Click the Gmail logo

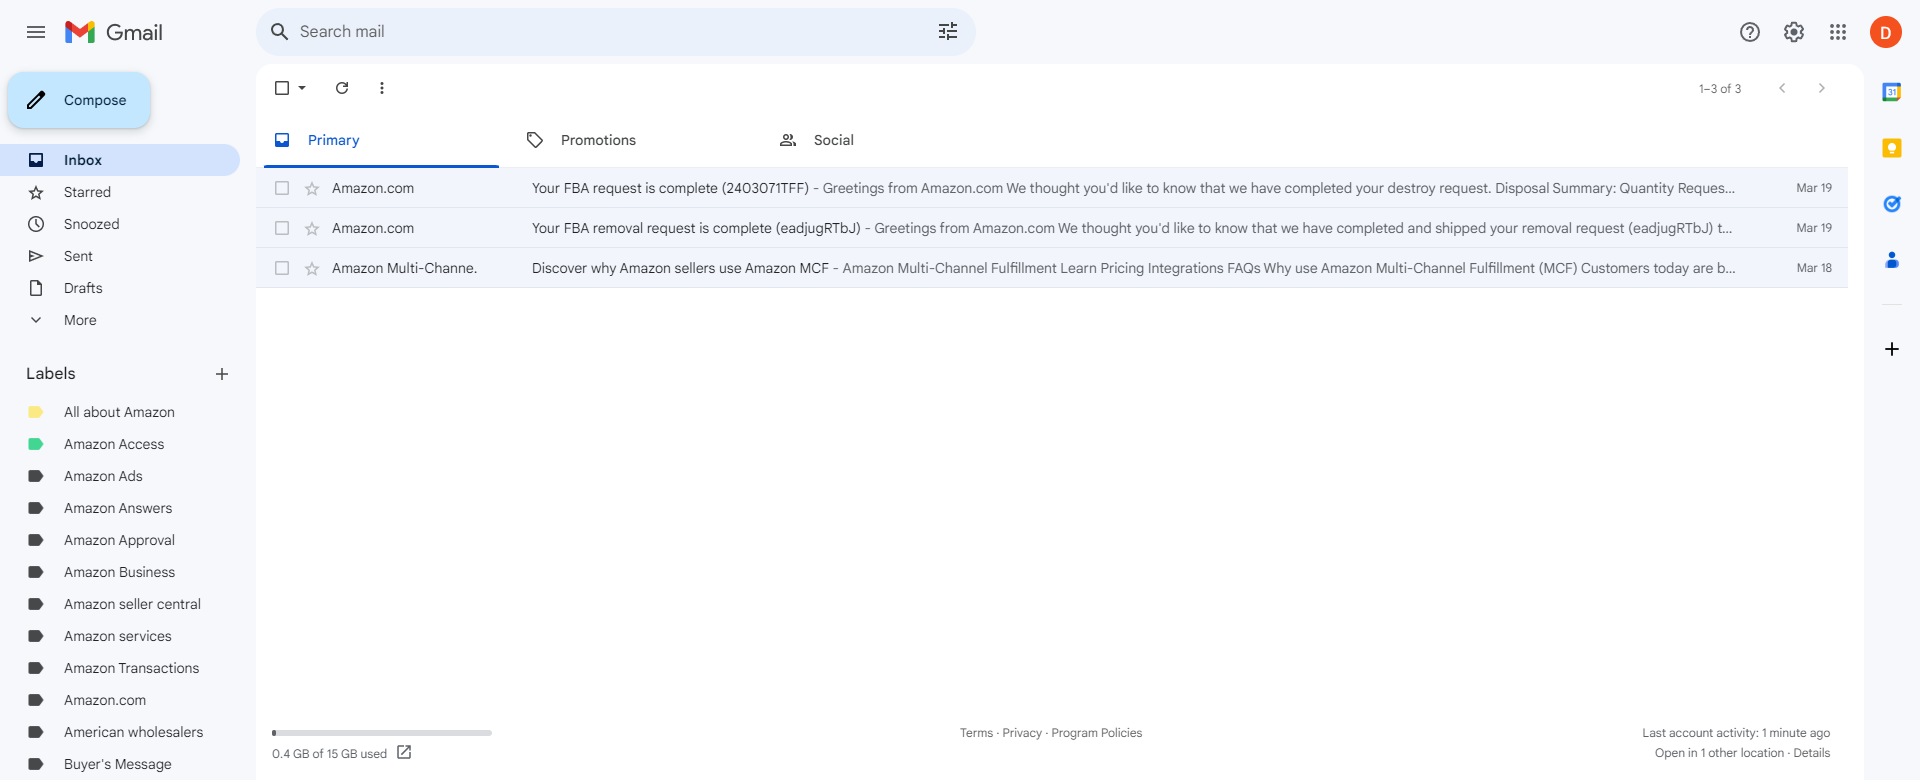[114, 32]
